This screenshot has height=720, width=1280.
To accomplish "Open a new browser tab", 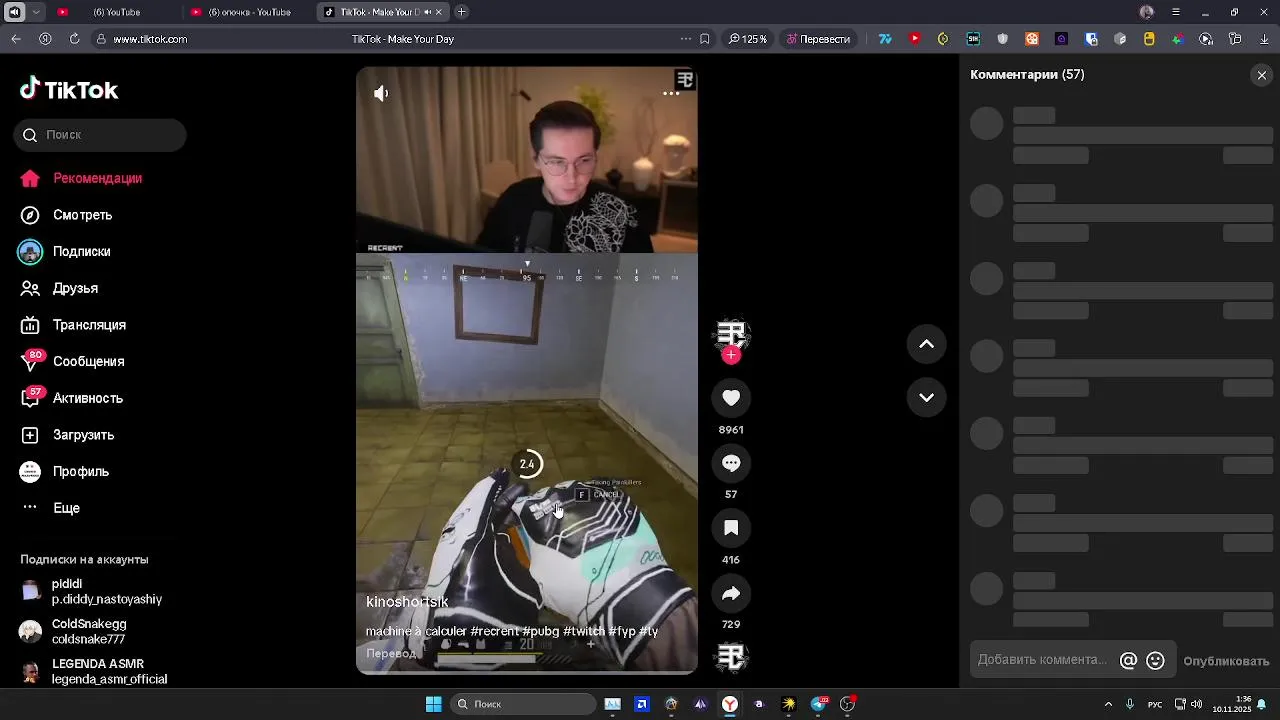I will click(x=461, y=12).
